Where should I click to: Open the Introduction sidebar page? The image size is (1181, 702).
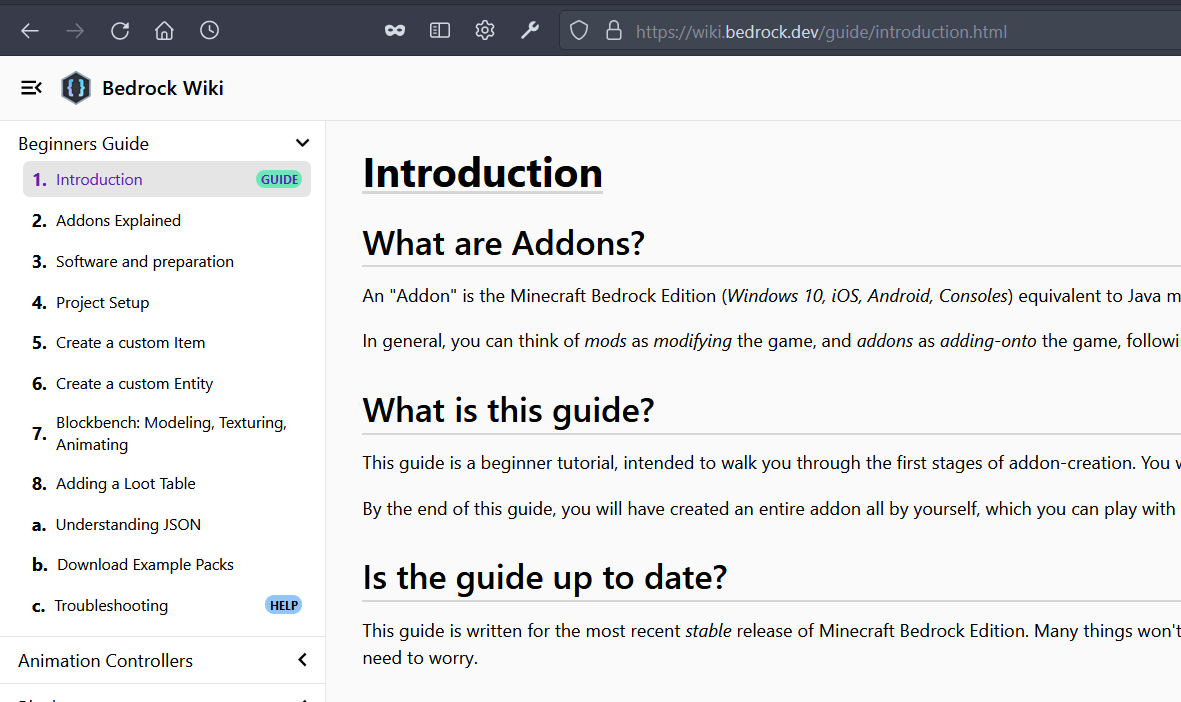pyautogui.click(x=166, y=179)
